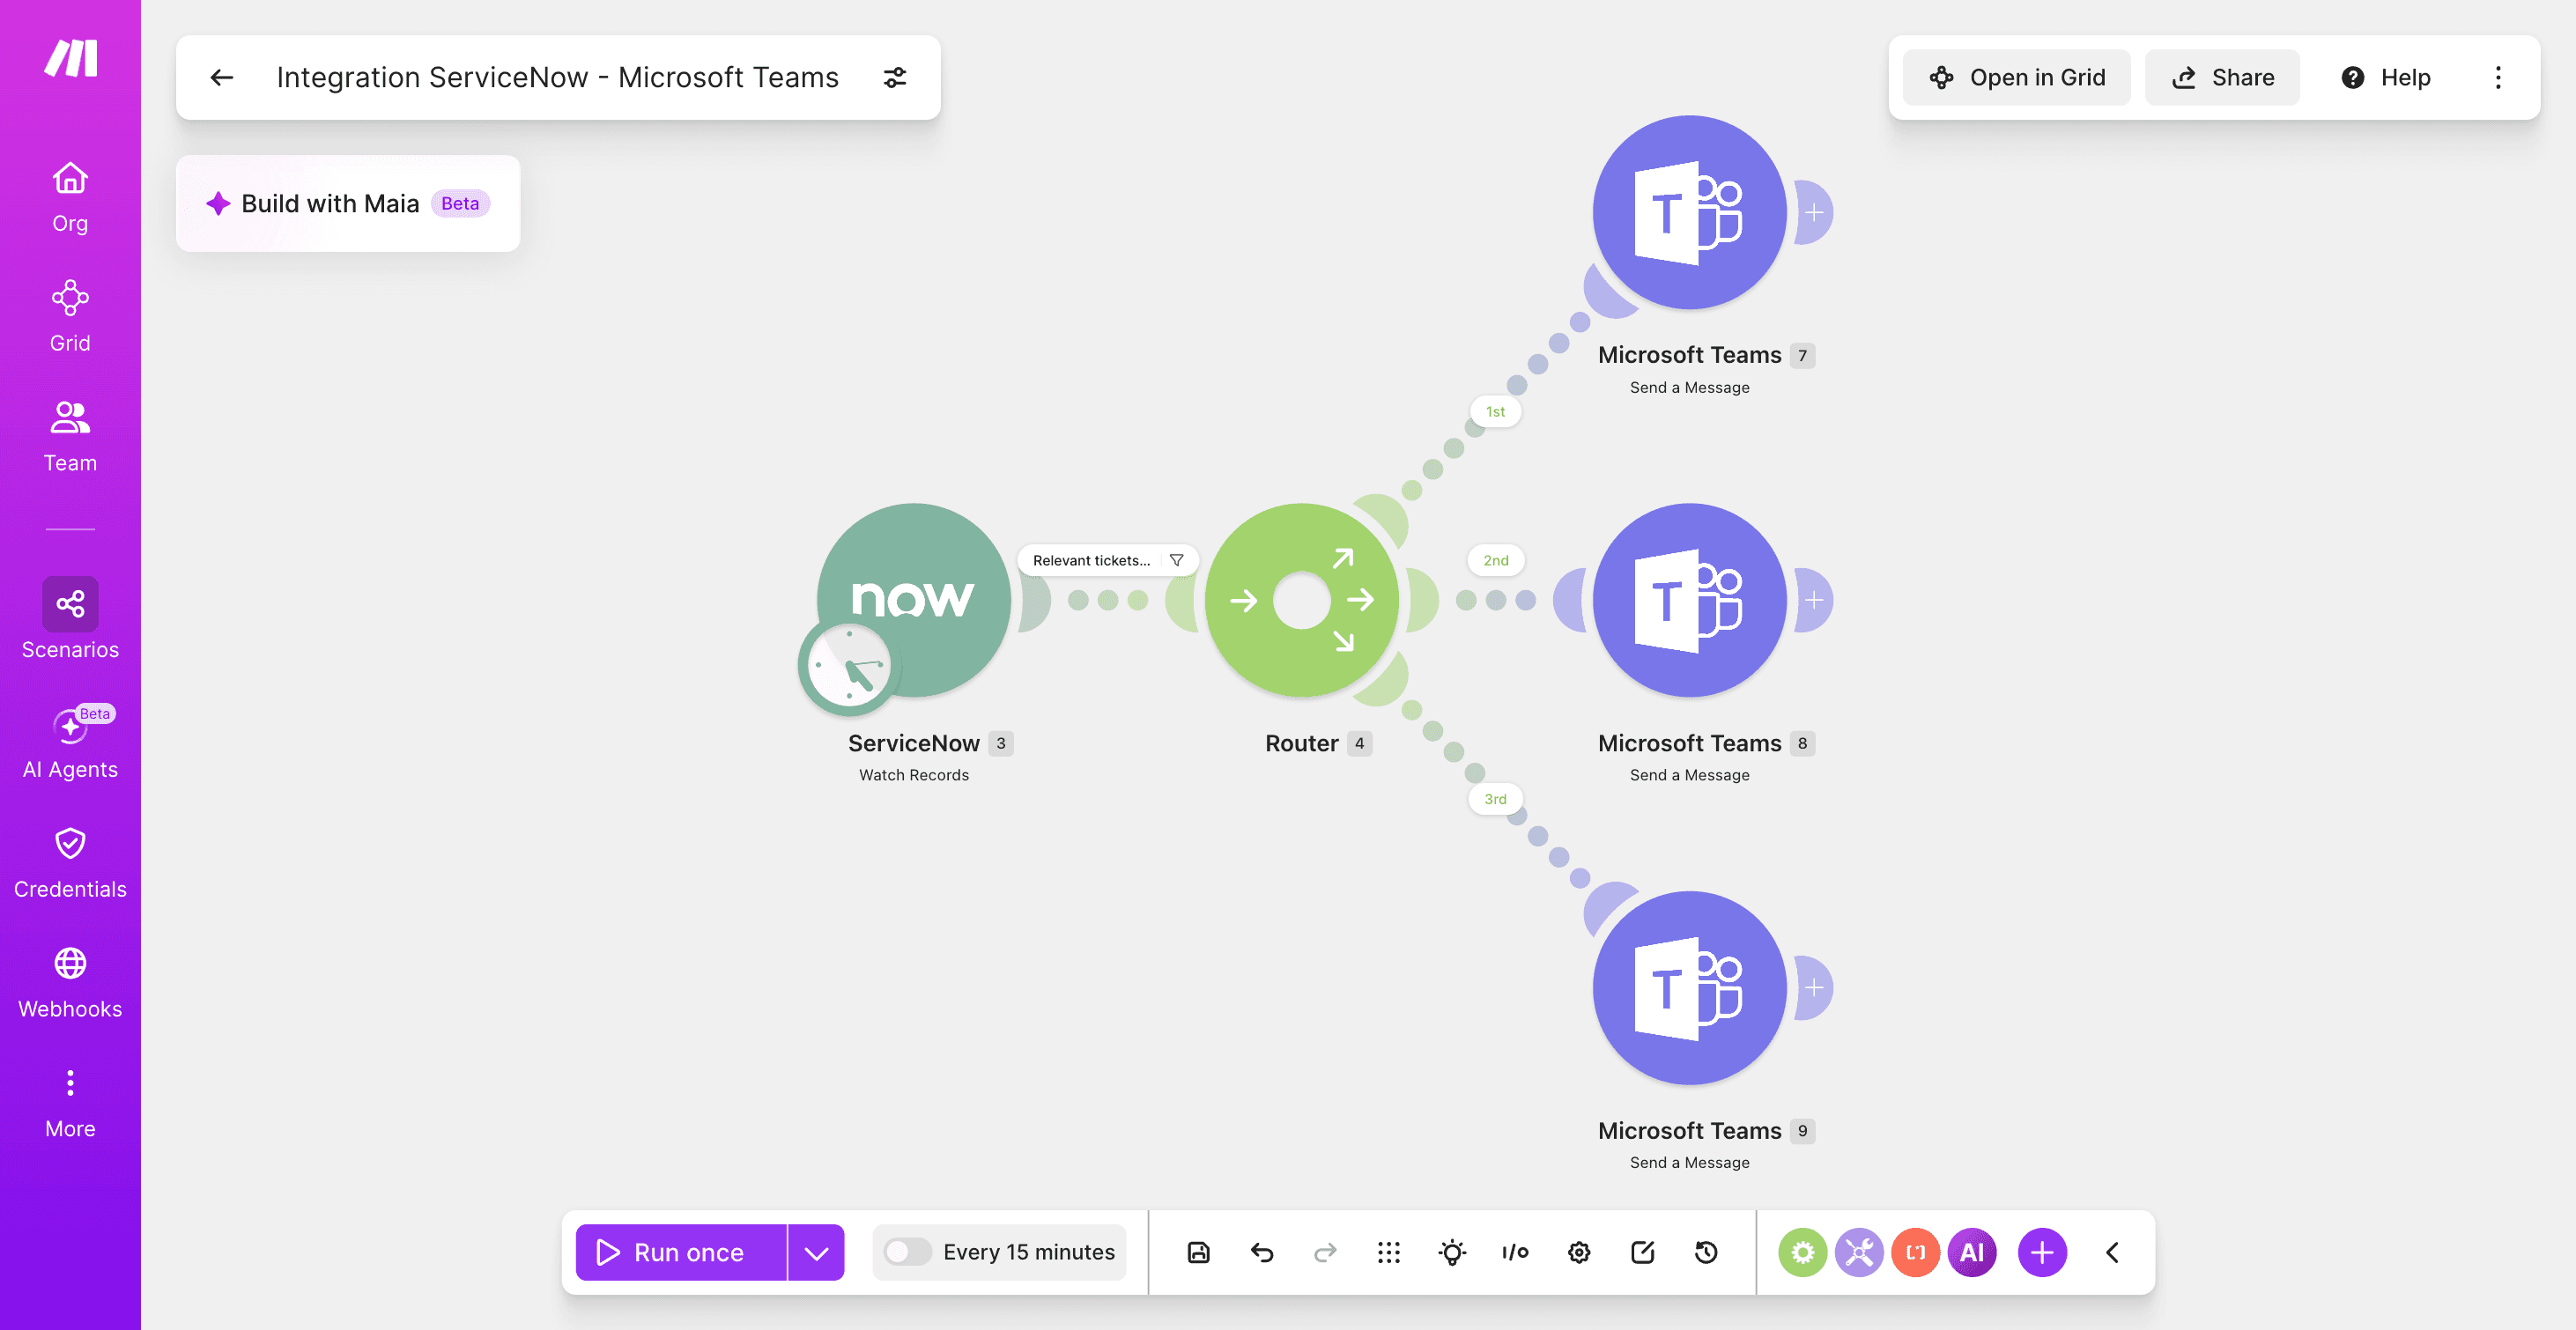The image size is (2576, 1330).
Task: Open the Webhooks page
Action: click(70, 983)
